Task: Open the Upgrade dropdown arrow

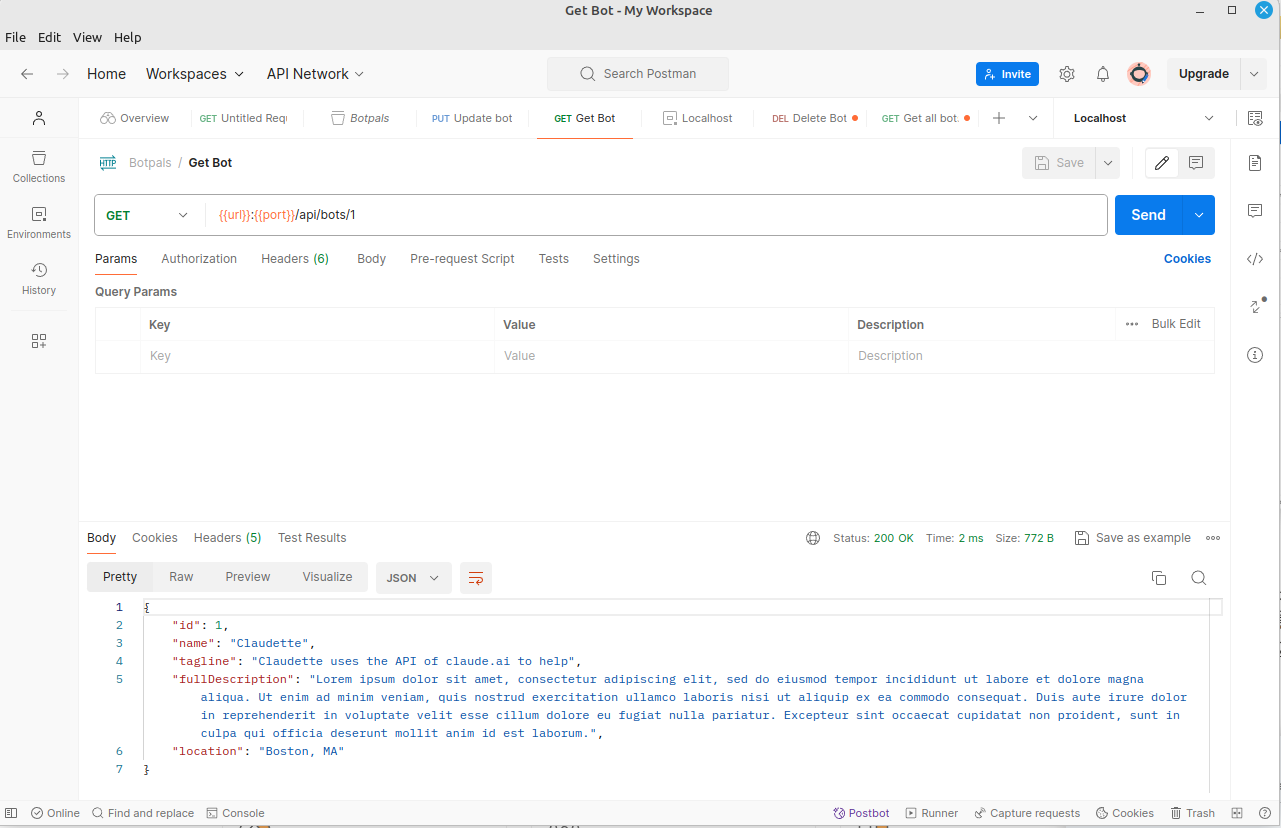Action: [1254, 74]
